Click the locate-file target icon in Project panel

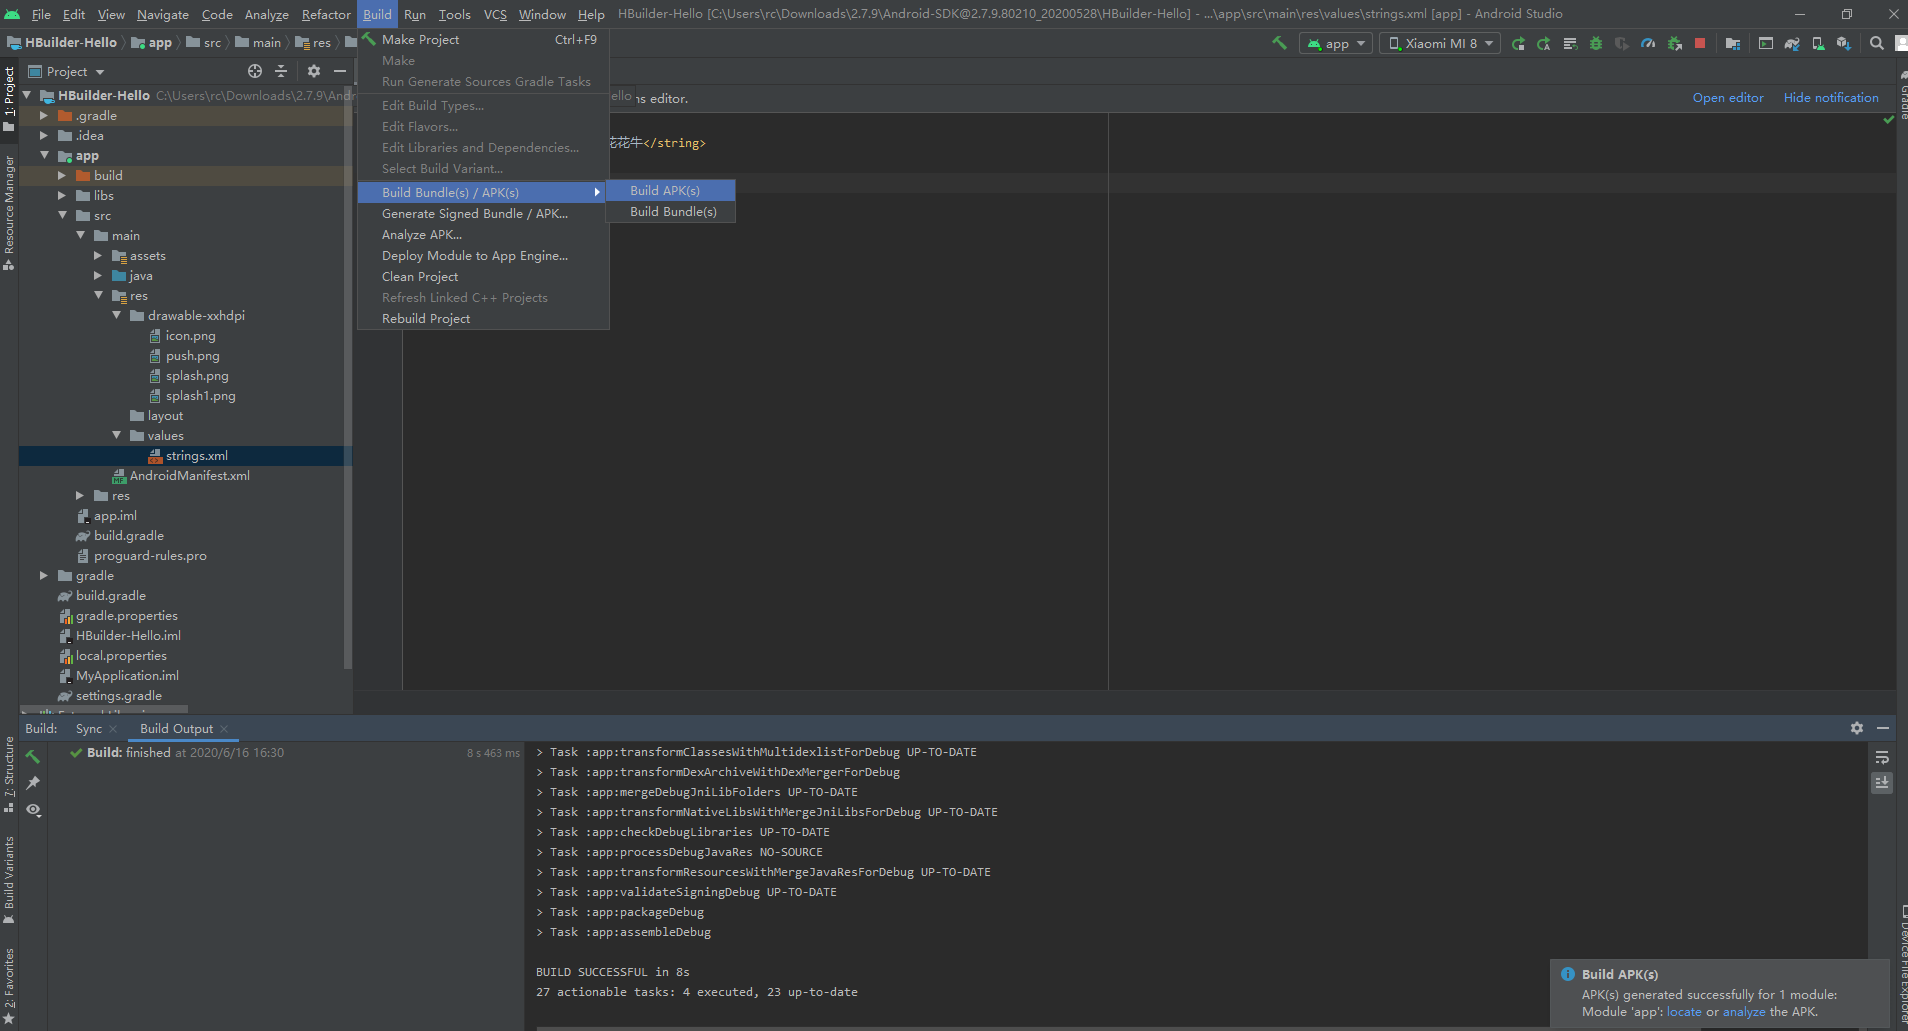(x=255, y=71)
